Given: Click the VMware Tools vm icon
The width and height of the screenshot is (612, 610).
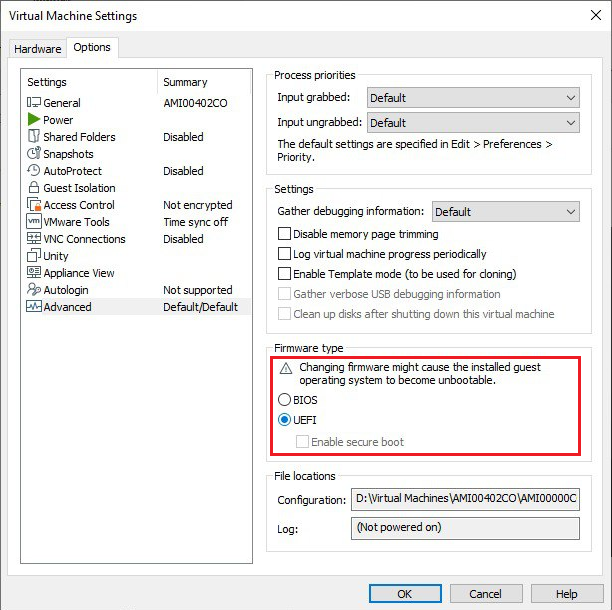Looking at the screenshot, I should click(x=33, y=222).
